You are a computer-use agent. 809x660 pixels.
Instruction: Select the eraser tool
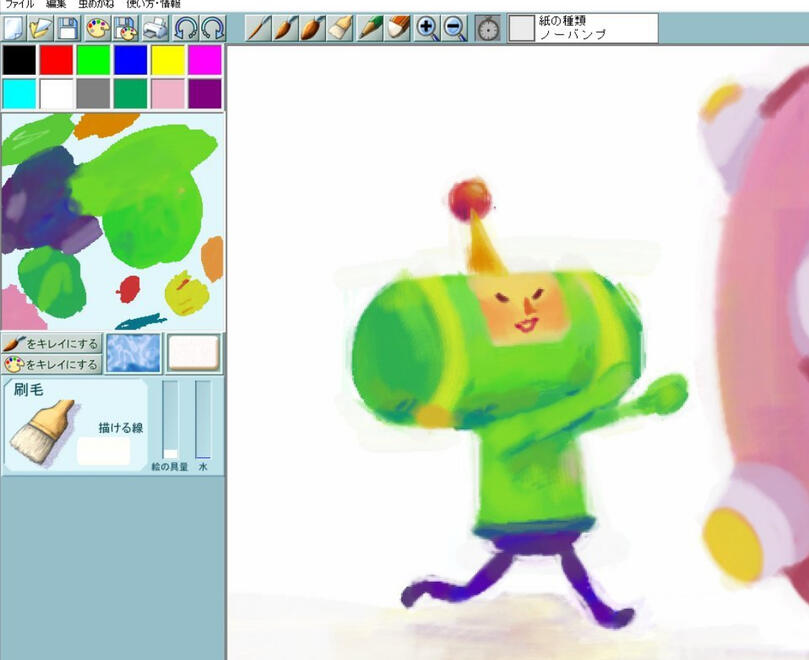(399, 28)
